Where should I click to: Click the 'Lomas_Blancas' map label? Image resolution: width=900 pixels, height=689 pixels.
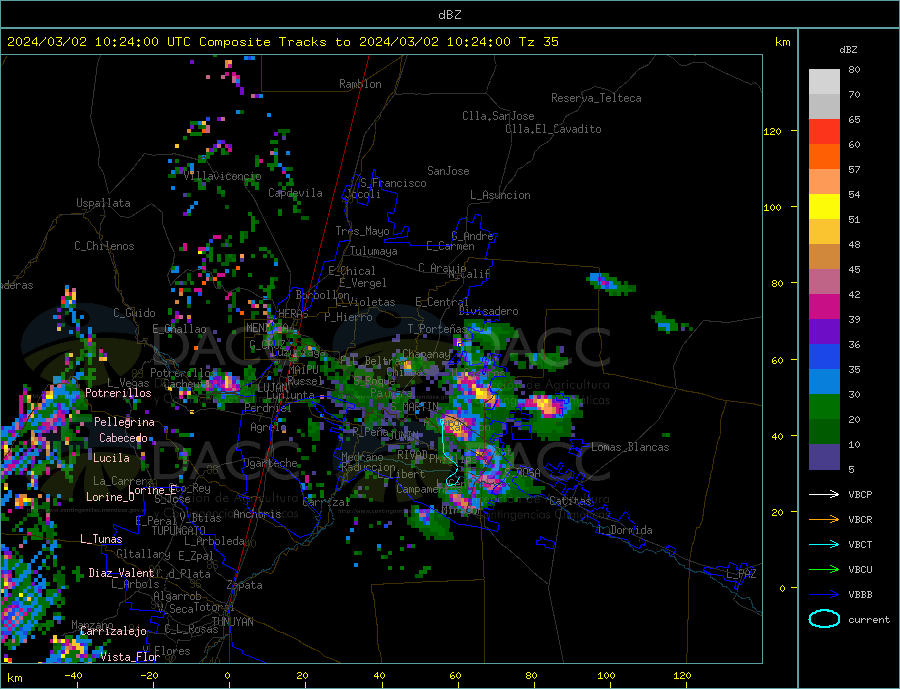pyautogui.click(x=630, y=447)
